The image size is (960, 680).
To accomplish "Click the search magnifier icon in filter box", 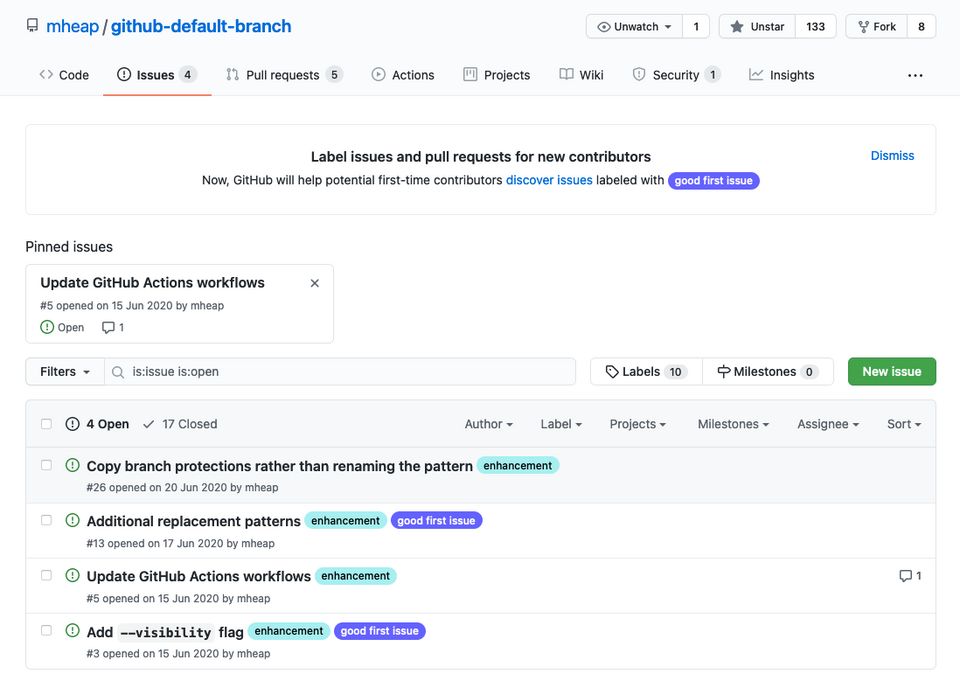I will click(x=118, y=372).
